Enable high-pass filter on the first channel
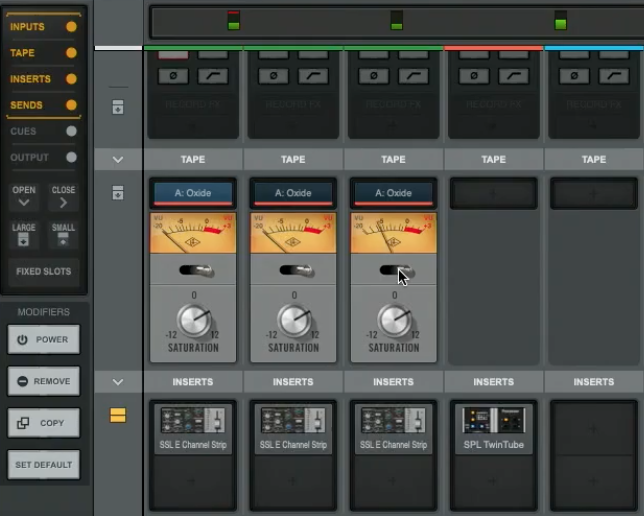644x516 pixels. pos(213,76)
